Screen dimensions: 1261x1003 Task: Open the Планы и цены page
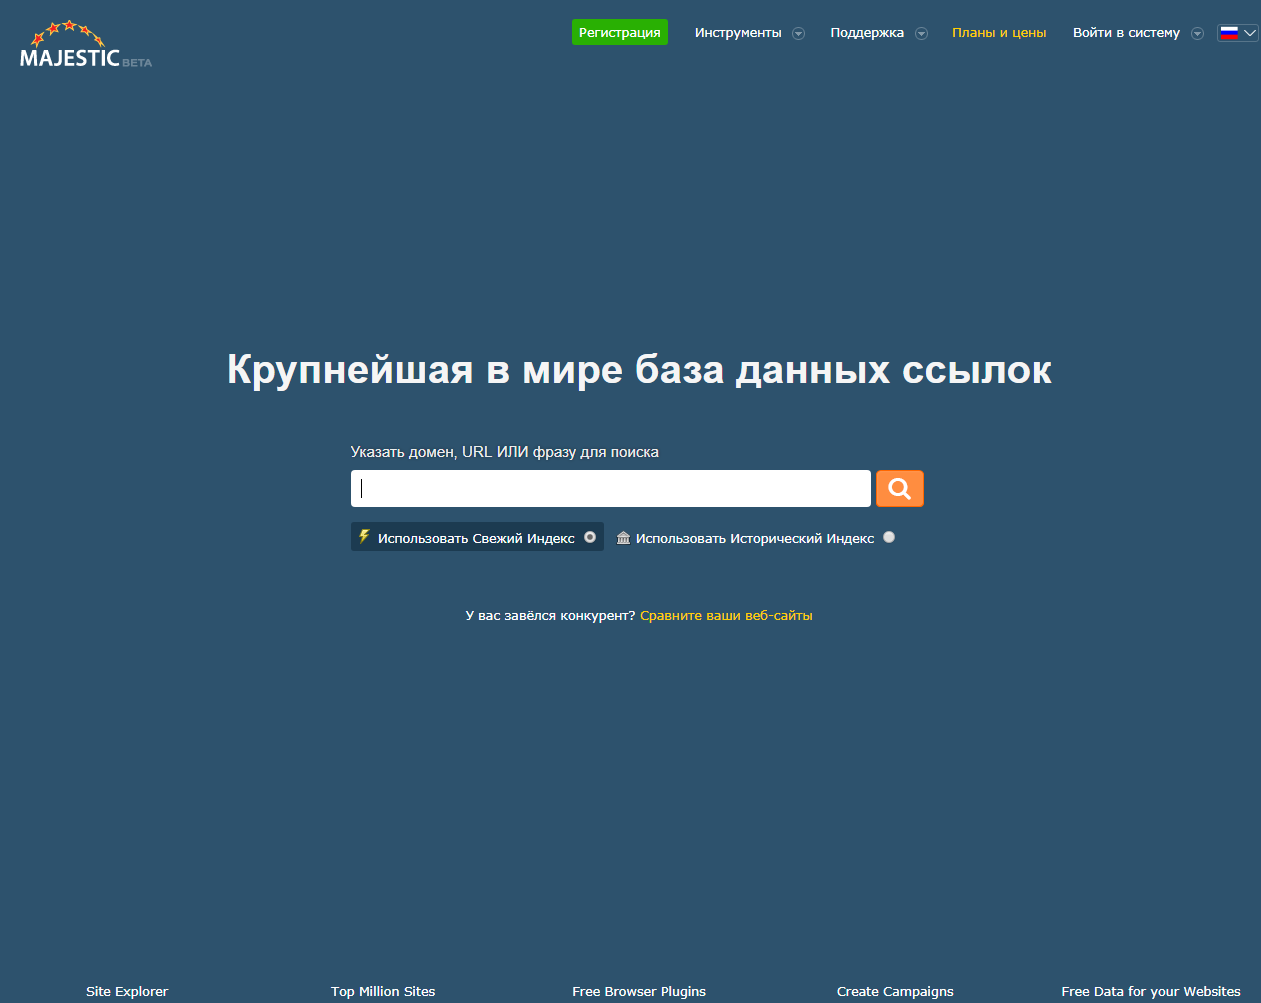pos(999,33)
